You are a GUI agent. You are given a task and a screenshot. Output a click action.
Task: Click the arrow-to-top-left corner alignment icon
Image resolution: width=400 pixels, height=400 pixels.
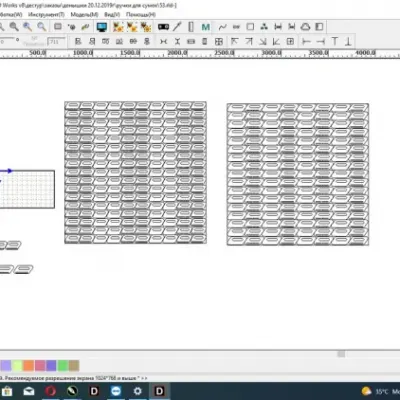tap(235, 41)
